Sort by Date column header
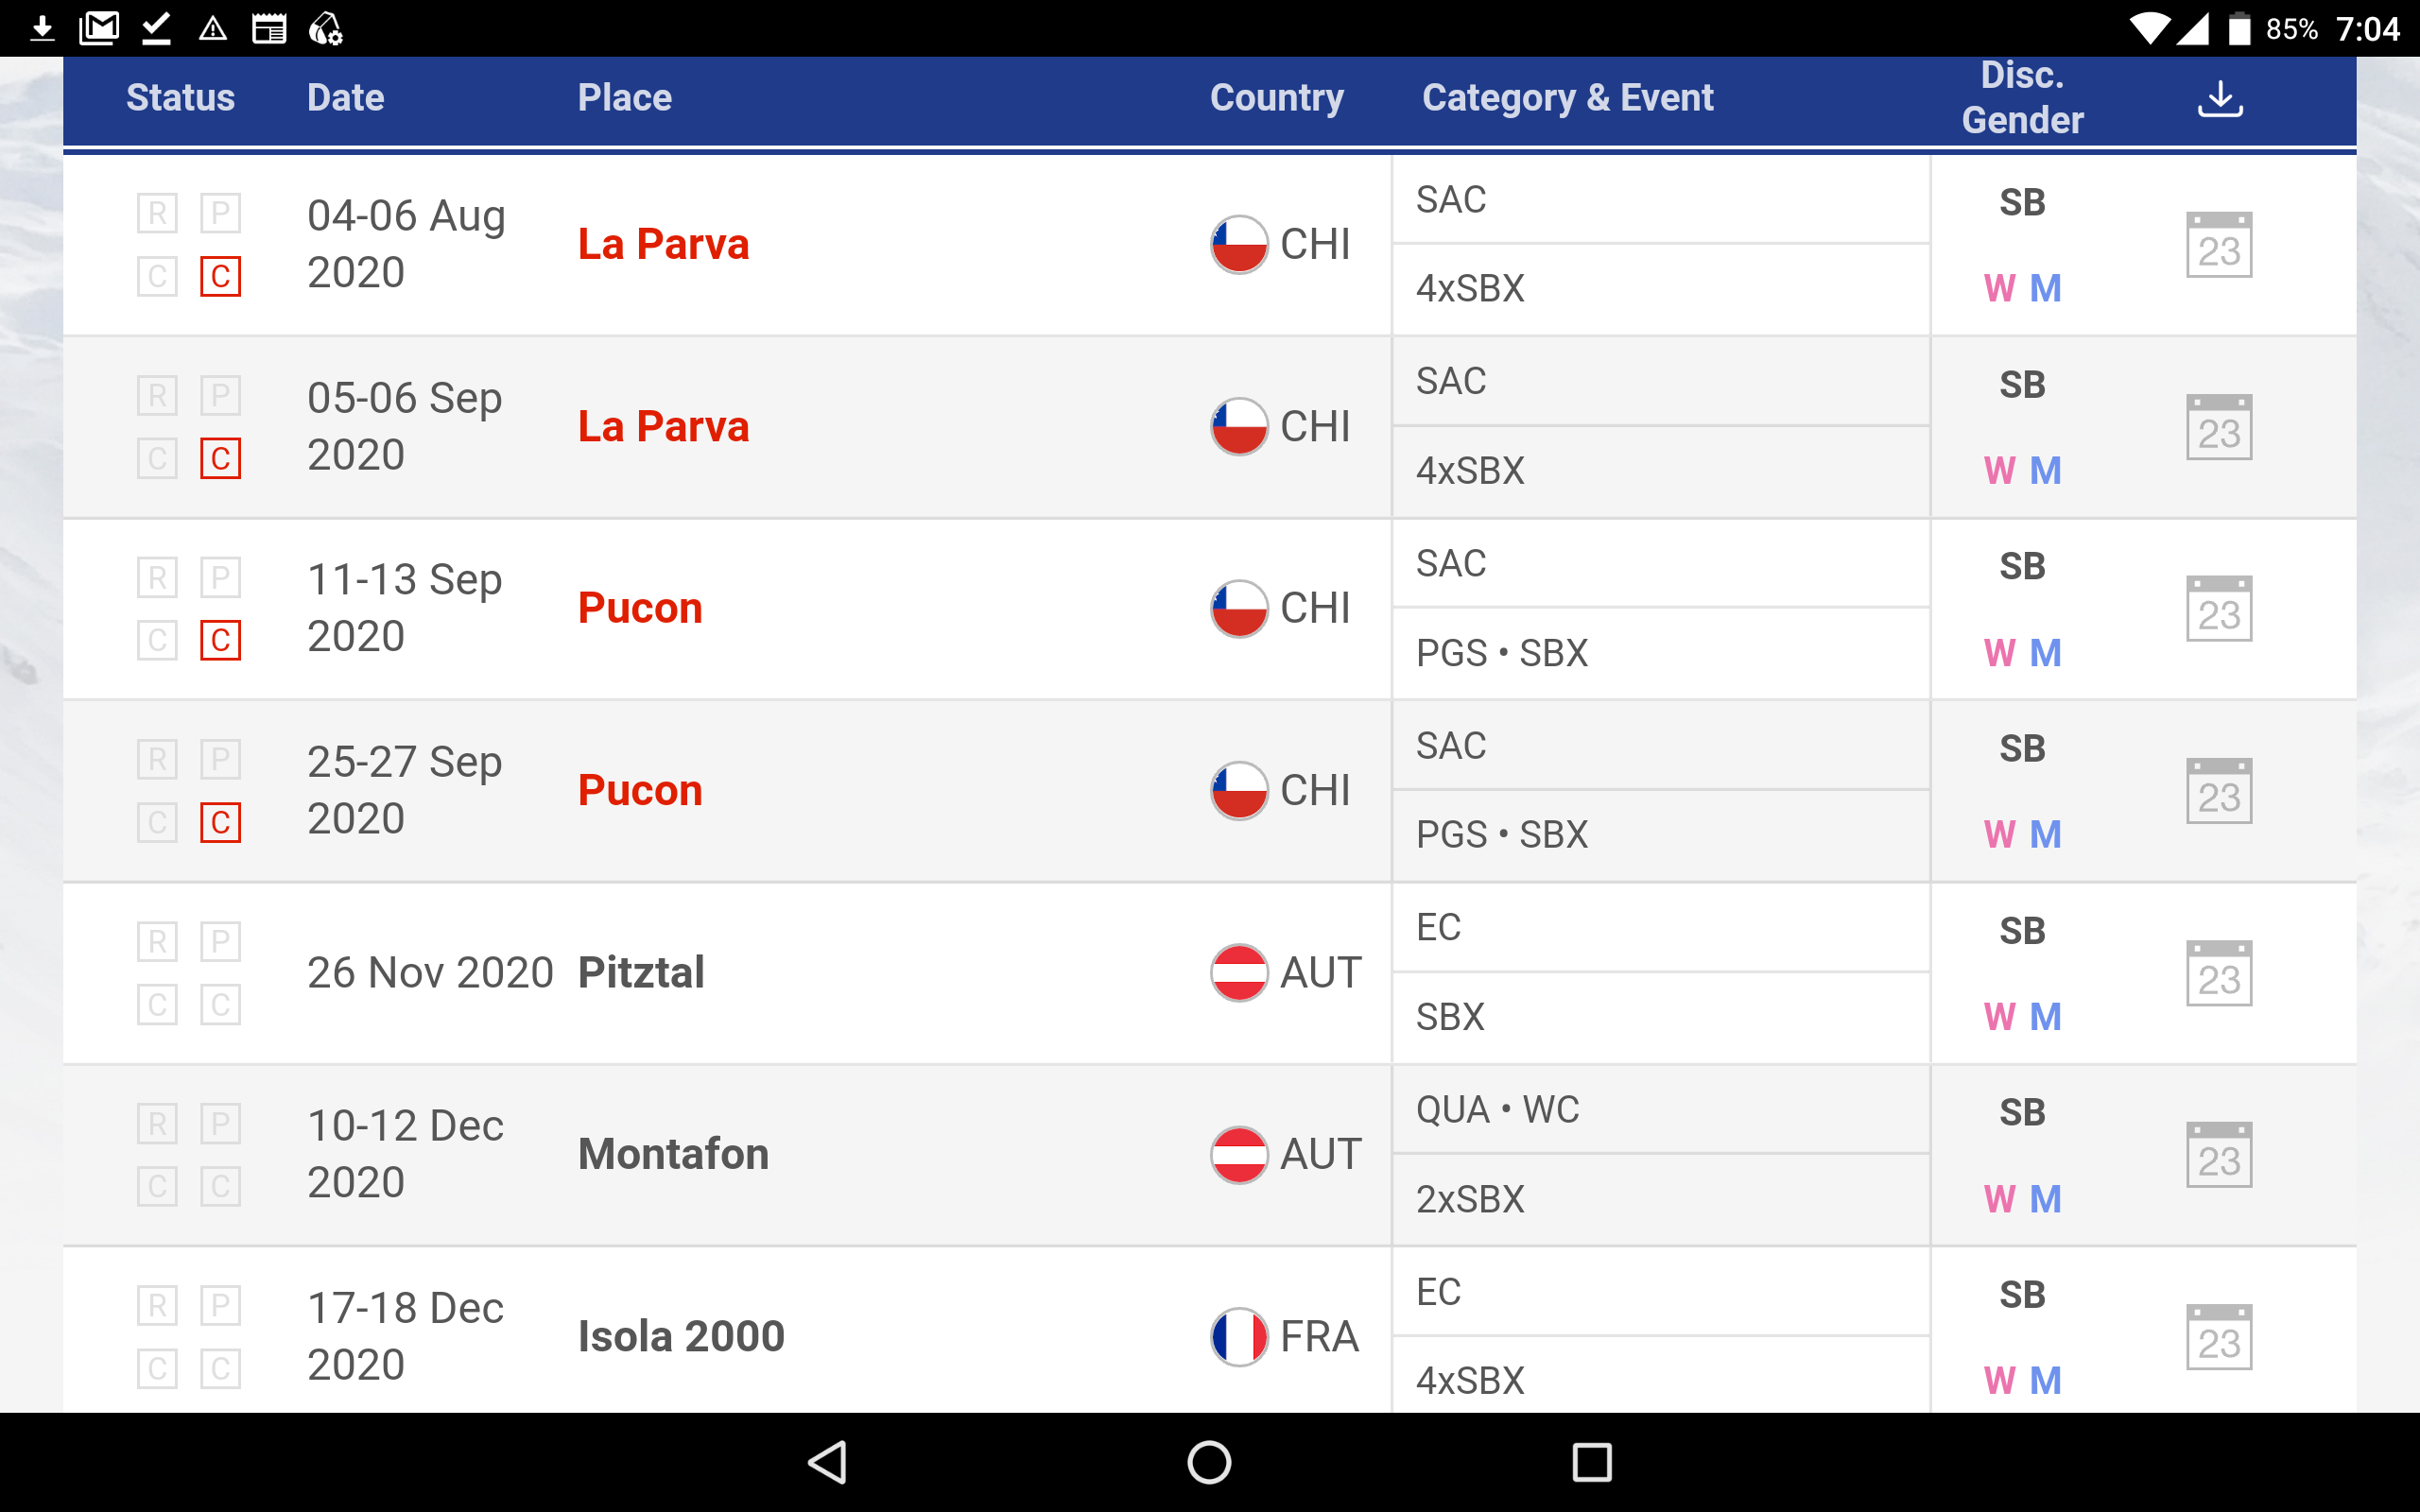The image size is (2420, 1512). point(345,98)
